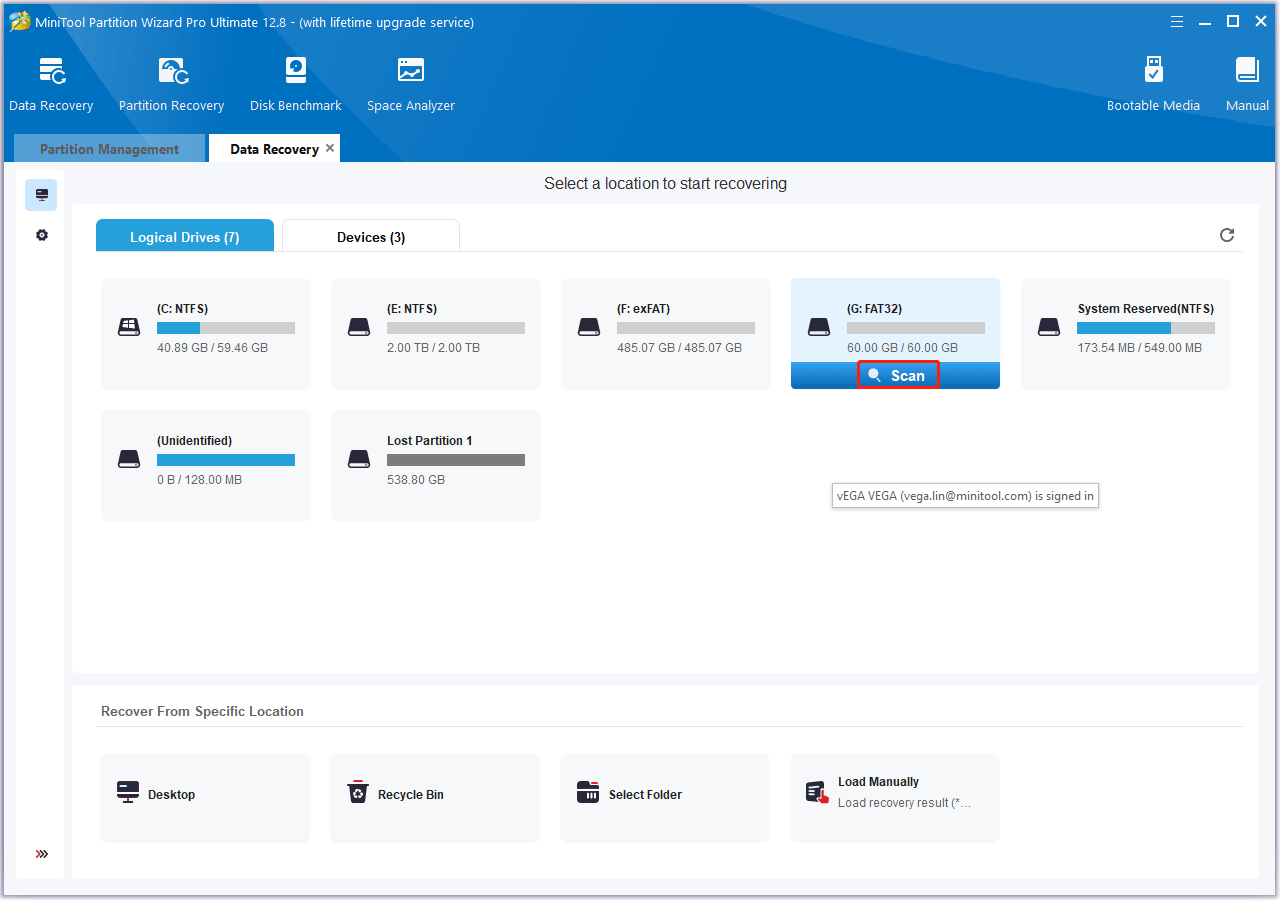1281x902 pixels.
Task: Click the E: drive disk icon
Action: [359, 327]
